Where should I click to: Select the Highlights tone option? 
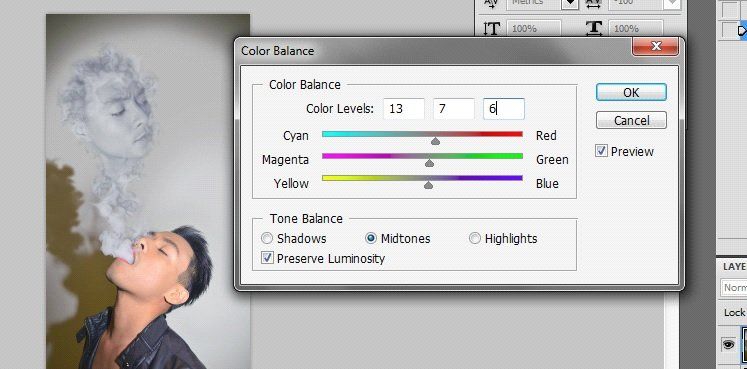[x=475, y=238]
